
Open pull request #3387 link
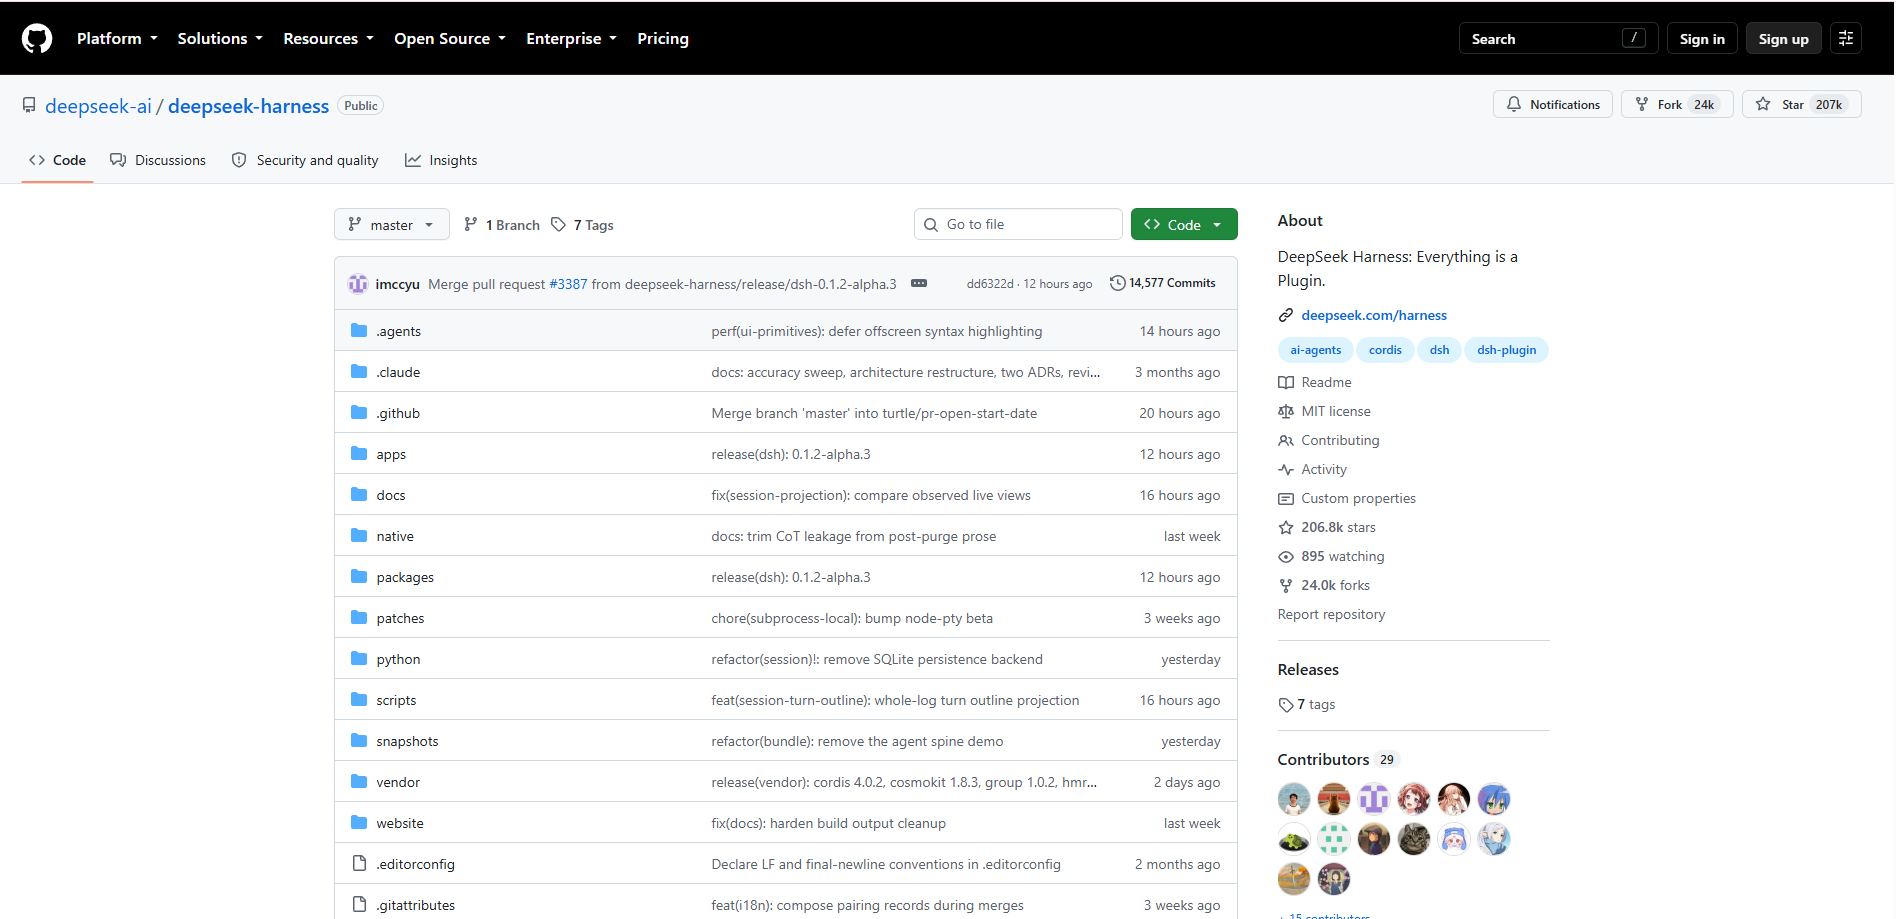(568, 284)
